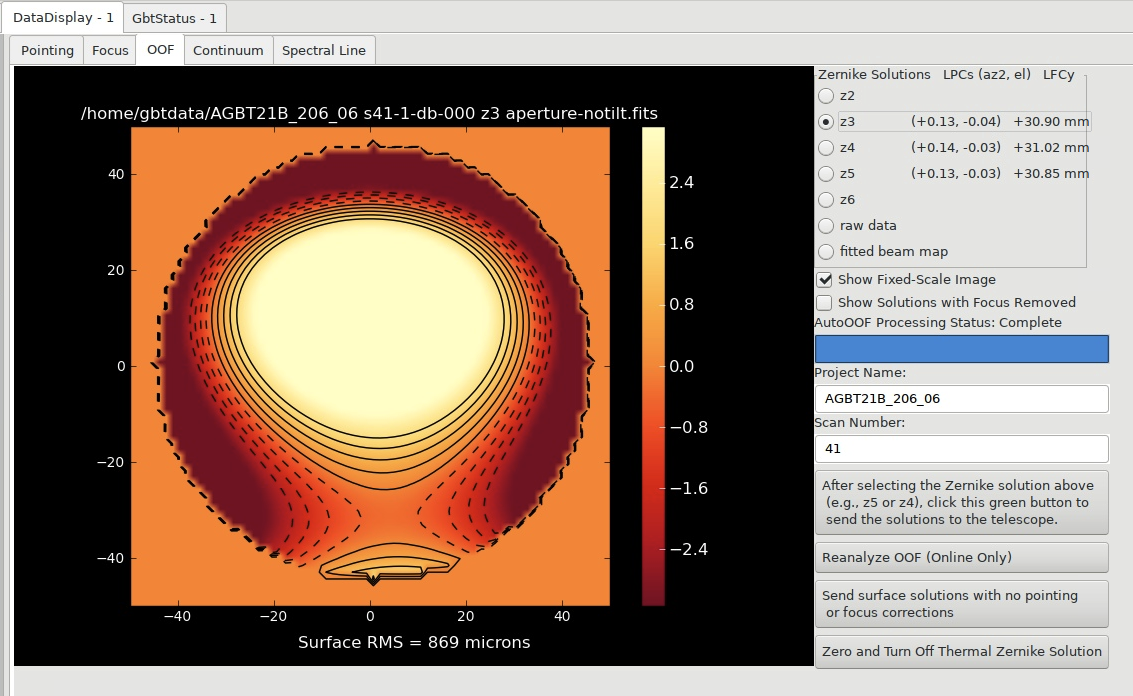Choose the z4 Zernike solution

[x=826, y=147]
